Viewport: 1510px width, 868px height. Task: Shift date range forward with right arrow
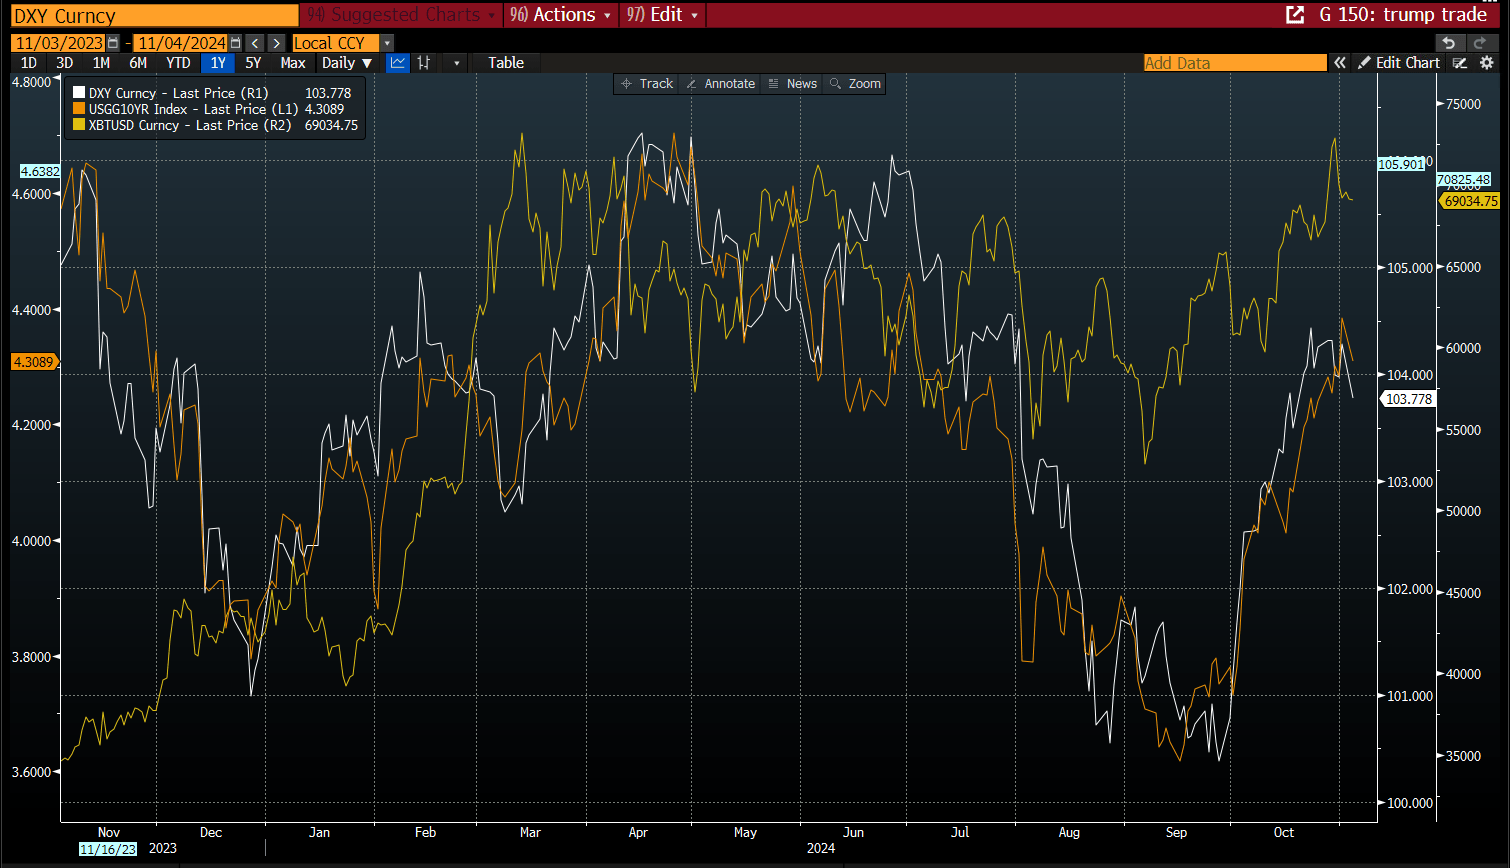tap(277, 43)
